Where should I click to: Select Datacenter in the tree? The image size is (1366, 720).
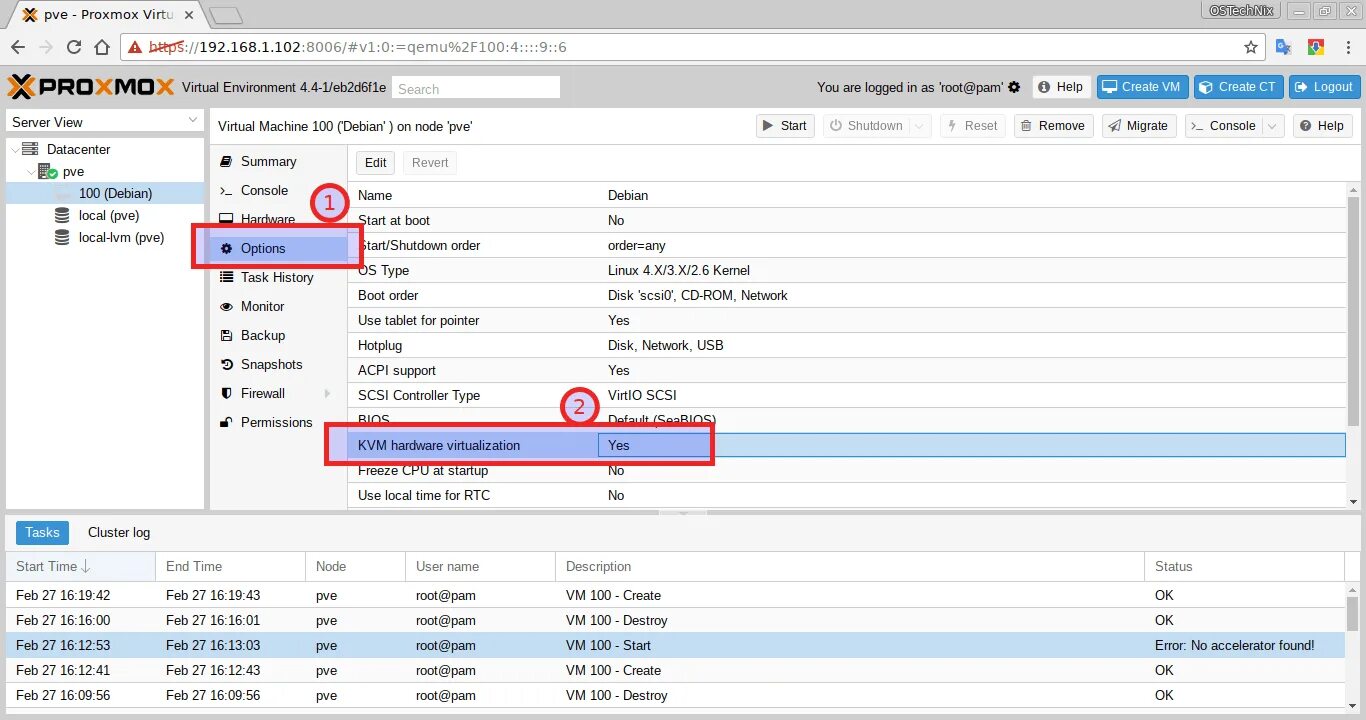(x=78, y=149)
